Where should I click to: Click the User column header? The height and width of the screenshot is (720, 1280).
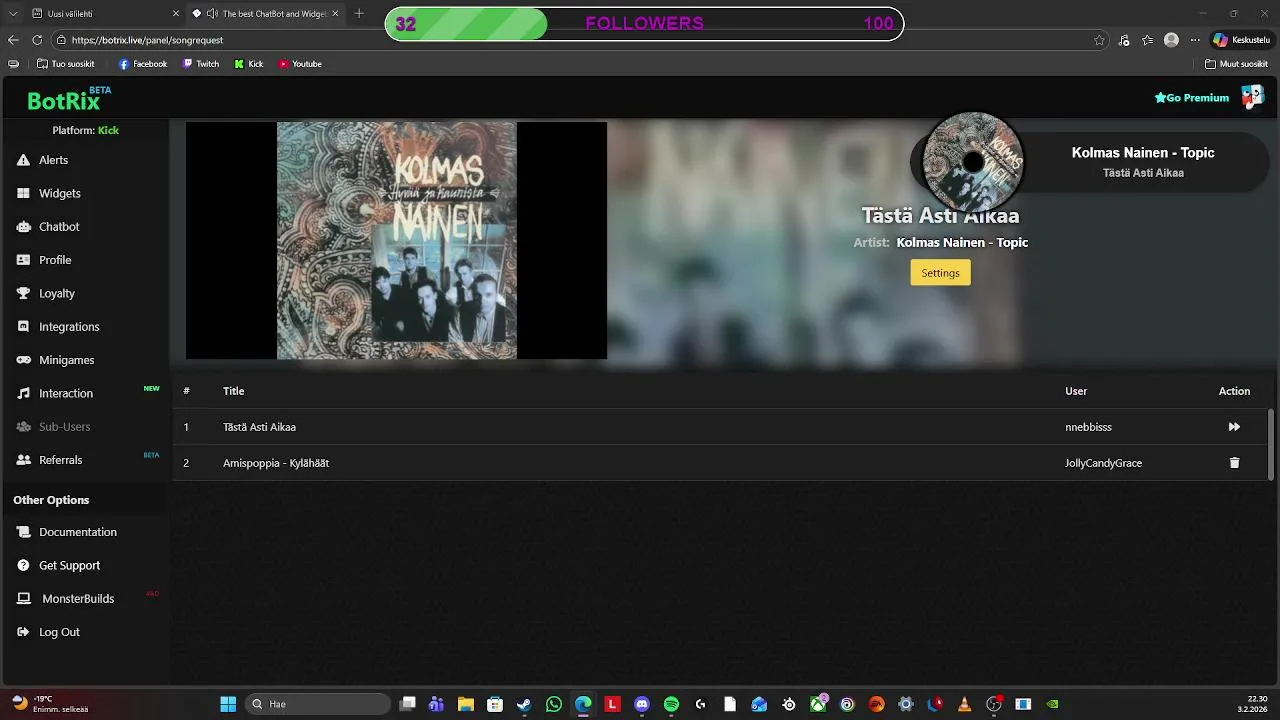click(x=1076, y=391)
